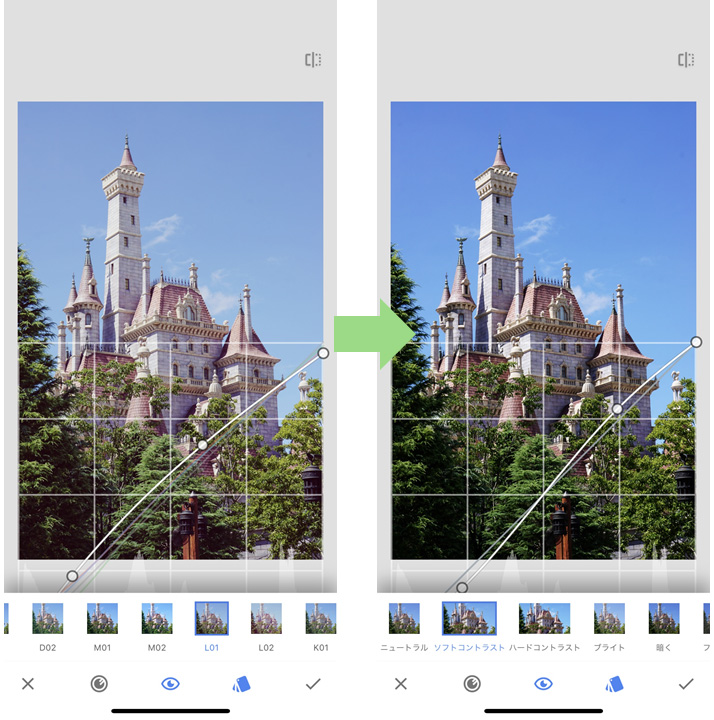Screen dimensions: 714x720
Task: Grab middle curve point in right screen
Action: 618,409
